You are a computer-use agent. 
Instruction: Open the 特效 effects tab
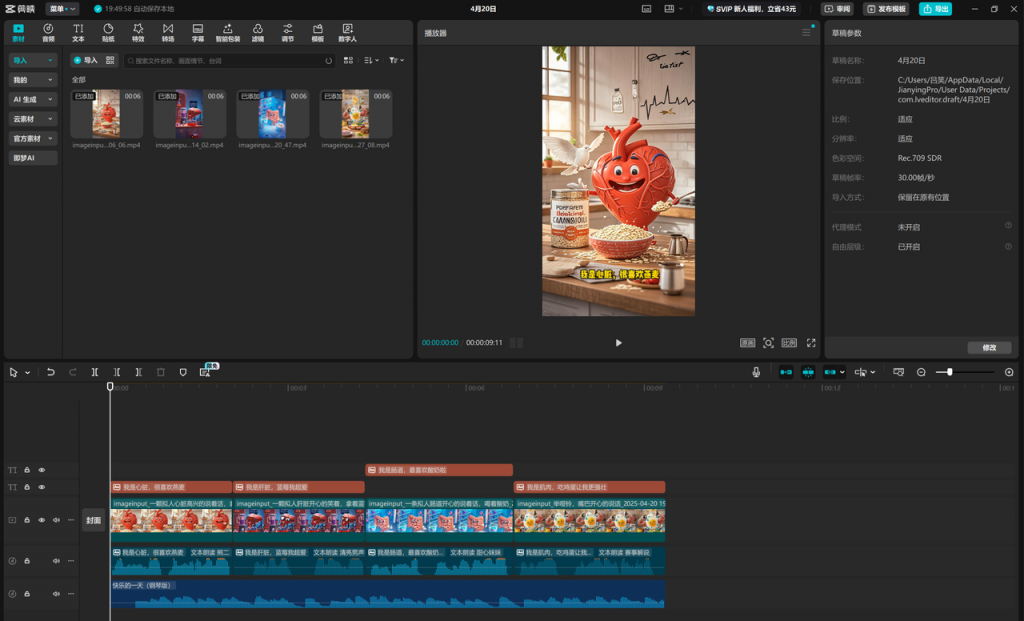pyautogui.click(x=138, y=33)
